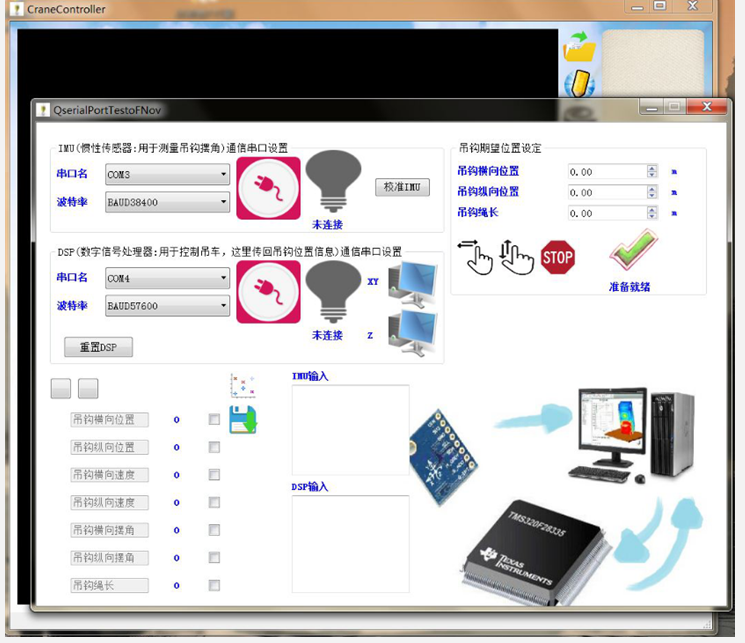Click the IMU pink plug connect icon

click(268, 189)
